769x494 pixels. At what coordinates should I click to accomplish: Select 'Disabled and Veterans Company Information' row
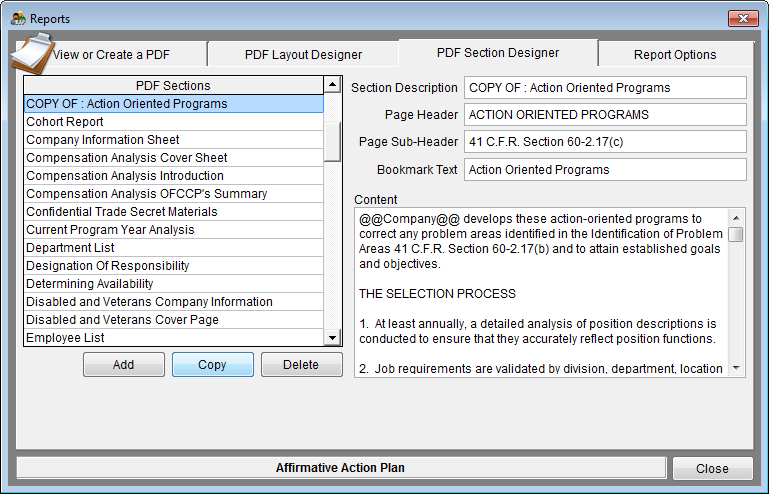[x=173, y=302]
